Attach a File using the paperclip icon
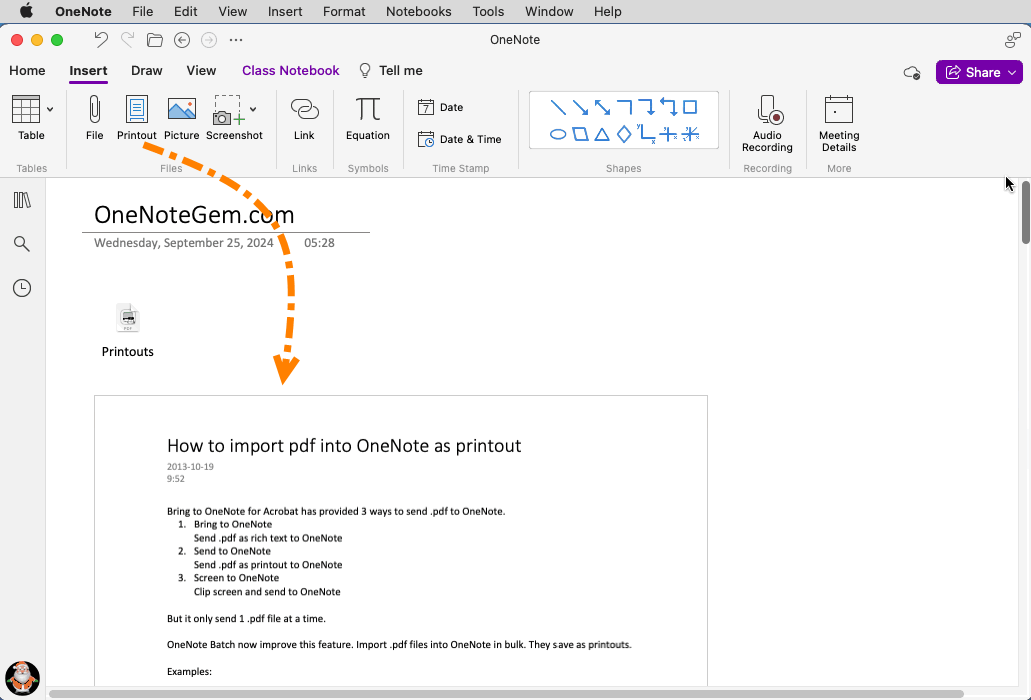 coord(95,118)
